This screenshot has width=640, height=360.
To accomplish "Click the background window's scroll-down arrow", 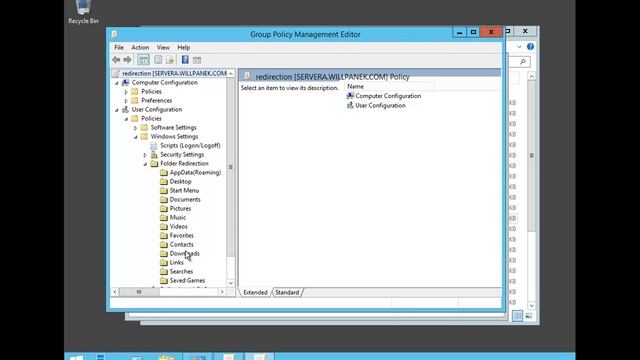I will [531, 305].
